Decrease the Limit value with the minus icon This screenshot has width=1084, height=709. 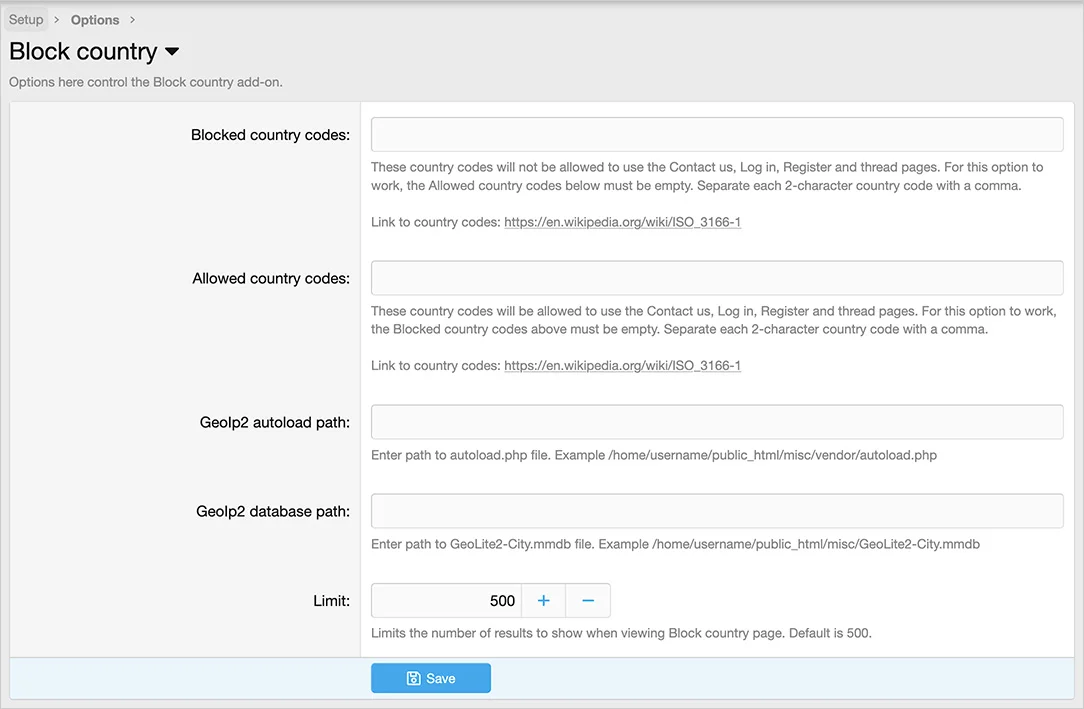(588, 601)
